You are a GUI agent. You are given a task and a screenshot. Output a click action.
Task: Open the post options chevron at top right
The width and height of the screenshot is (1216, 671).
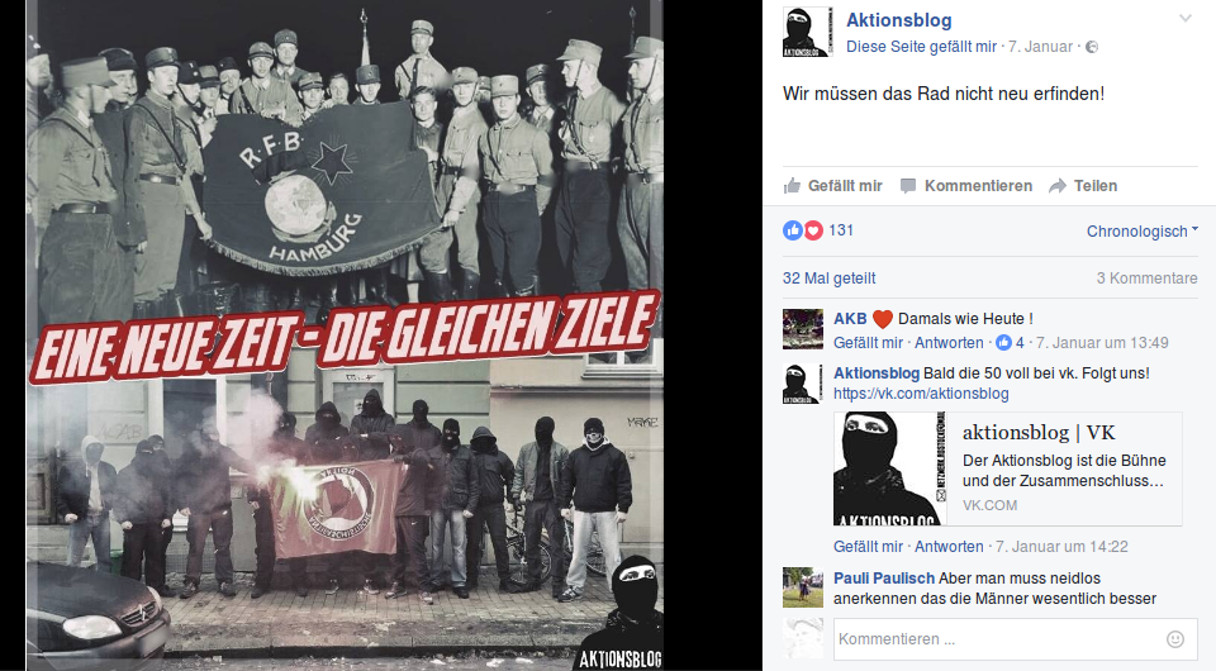[x=1186, y=19]
